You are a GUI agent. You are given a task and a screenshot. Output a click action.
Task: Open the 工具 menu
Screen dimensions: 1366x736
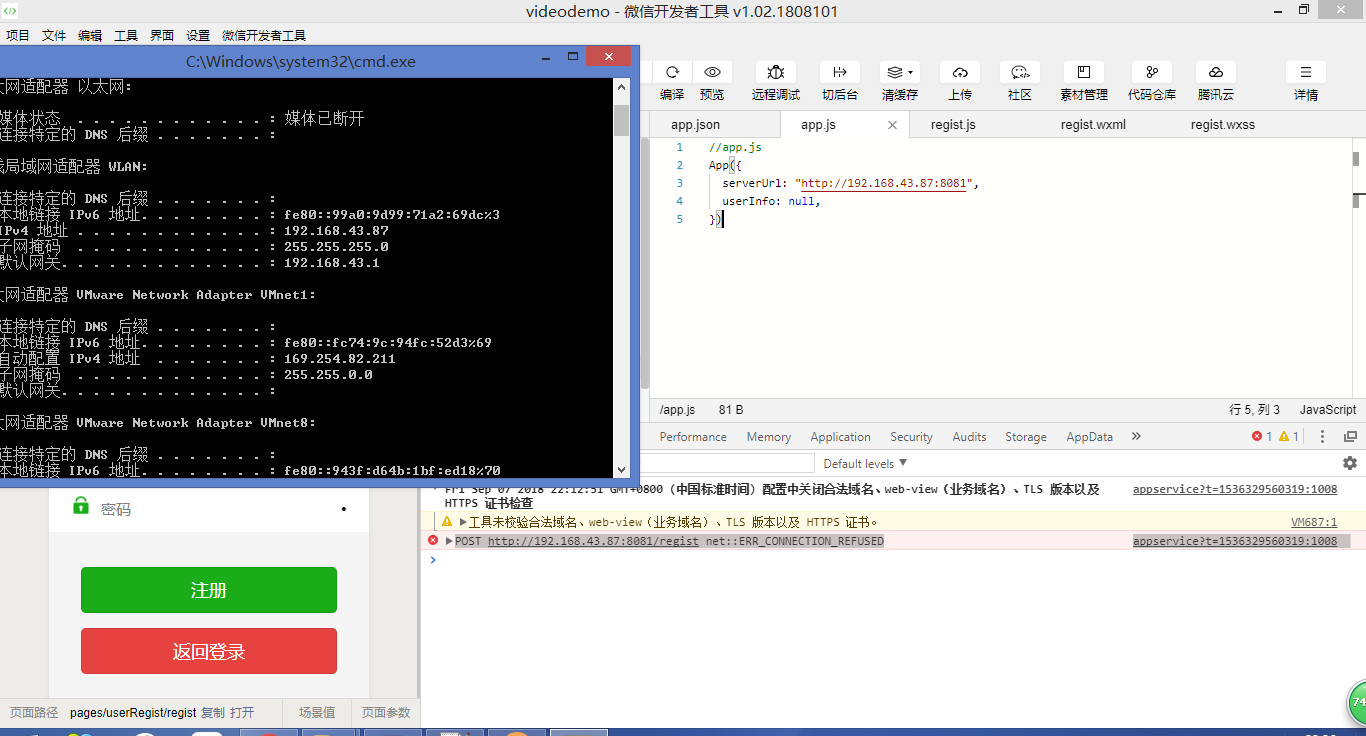point(126,35)
